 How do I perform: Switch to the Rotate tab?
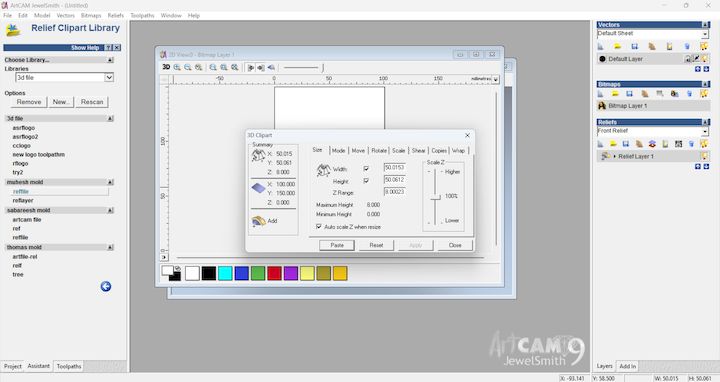379,151
